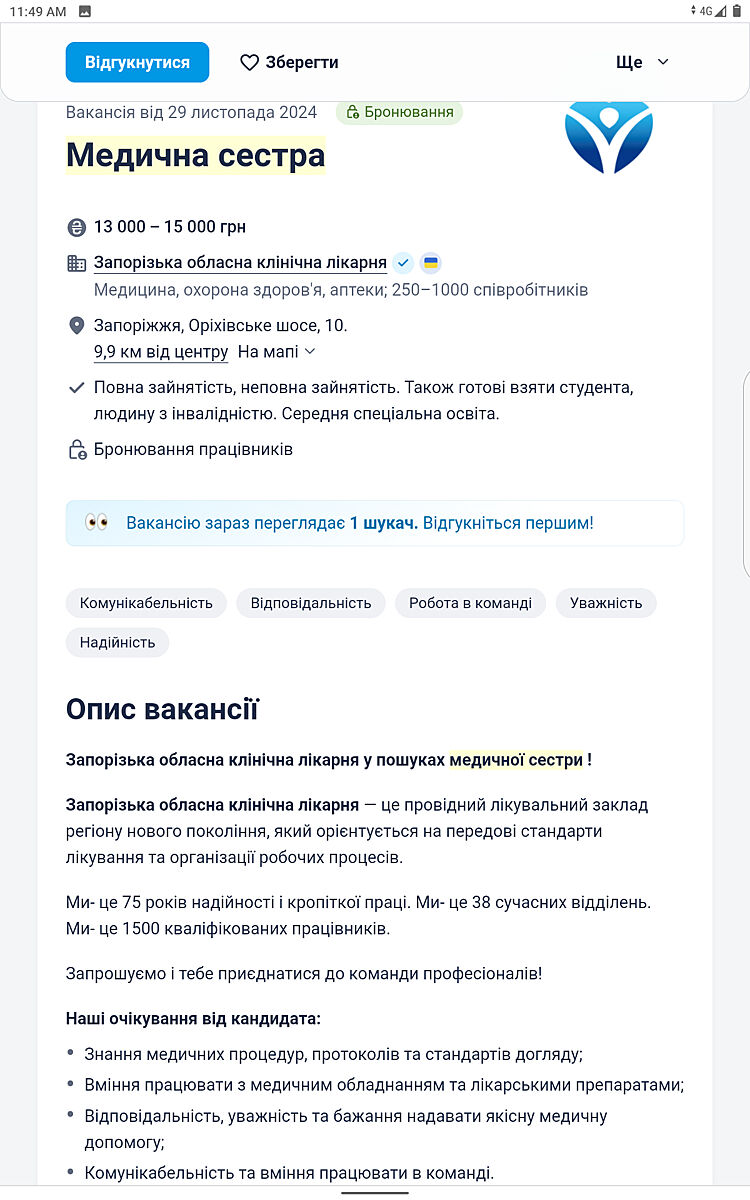Image resolution: width=750 pixels, height=1200 pixels.
Task: Click the hryvnia salary icon
Action: pos(77,227)
